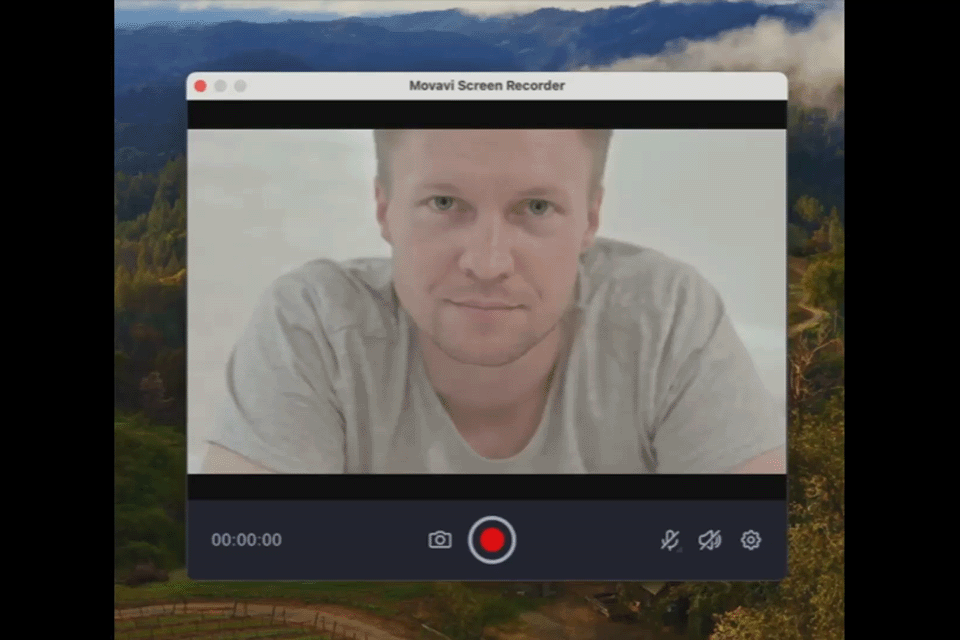Click the 00:00:00 timer readout
The height and width of the screenshot is (640, 960).
click(x=247, y=540)
